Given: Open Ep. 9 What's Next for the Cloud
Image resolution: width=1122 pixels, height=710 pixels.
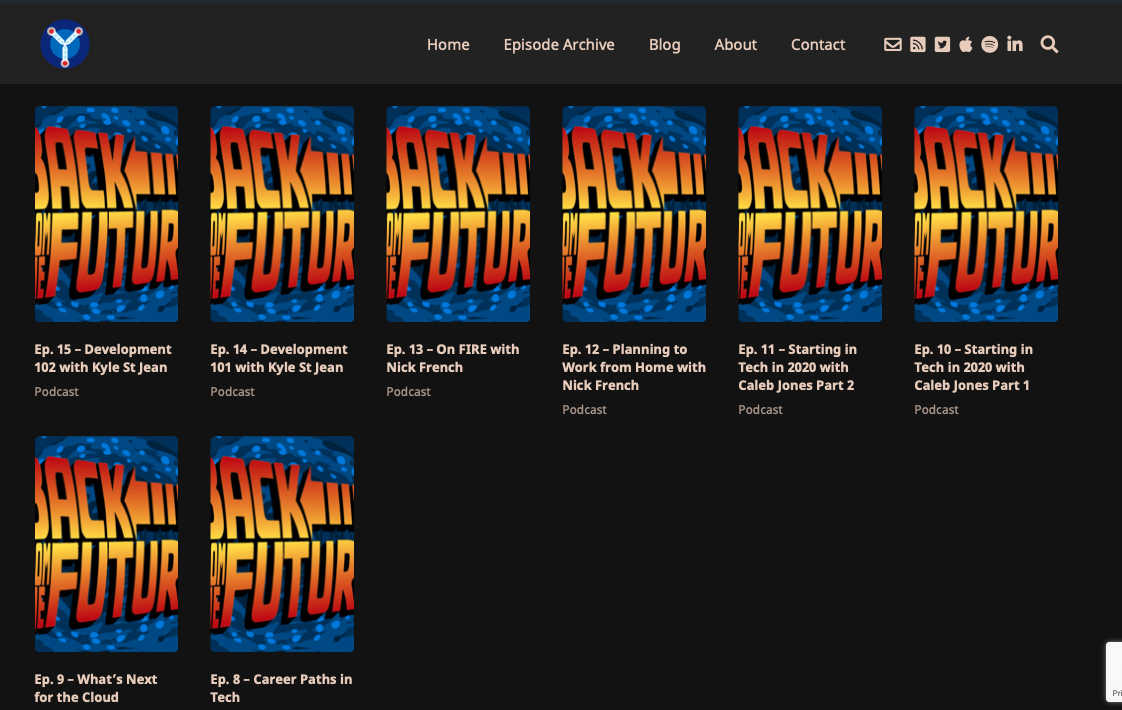Looking at the screenshot, I should click(x=97, y=688).
